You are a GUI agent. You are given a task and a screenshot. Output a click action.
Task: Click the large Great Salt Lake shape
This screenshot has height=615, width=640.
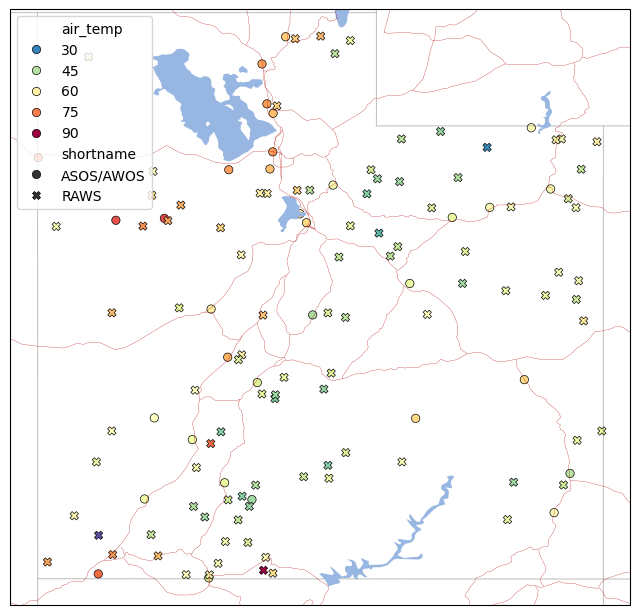212,106
